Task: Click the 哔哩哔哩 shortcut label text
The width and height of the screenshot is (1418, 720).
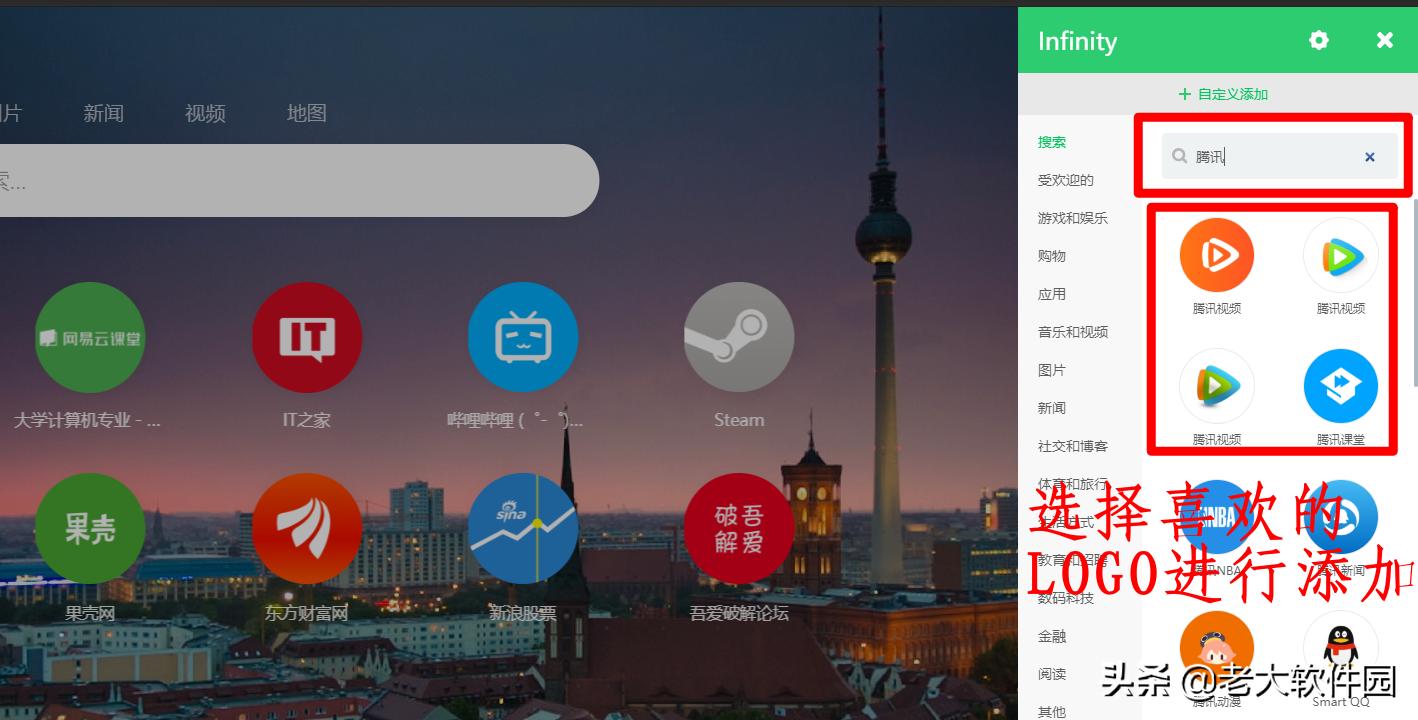Action: pos(515,420)
